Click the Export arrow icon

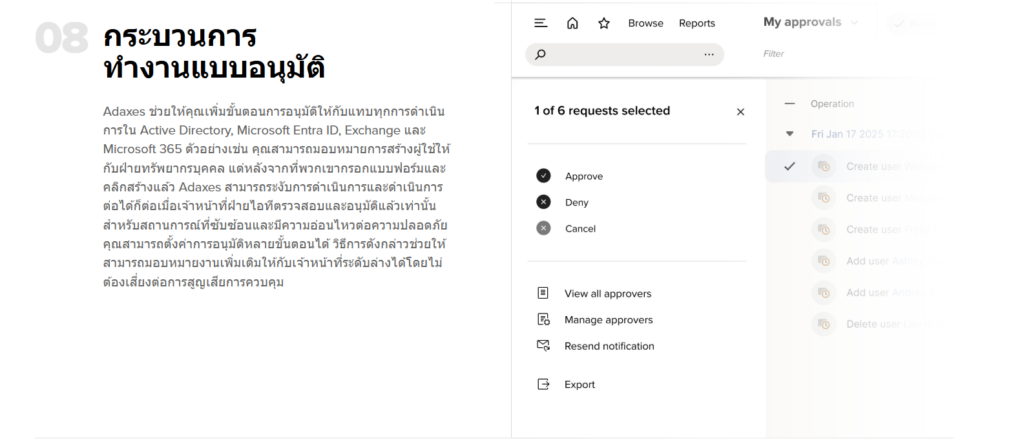[543, 384]
